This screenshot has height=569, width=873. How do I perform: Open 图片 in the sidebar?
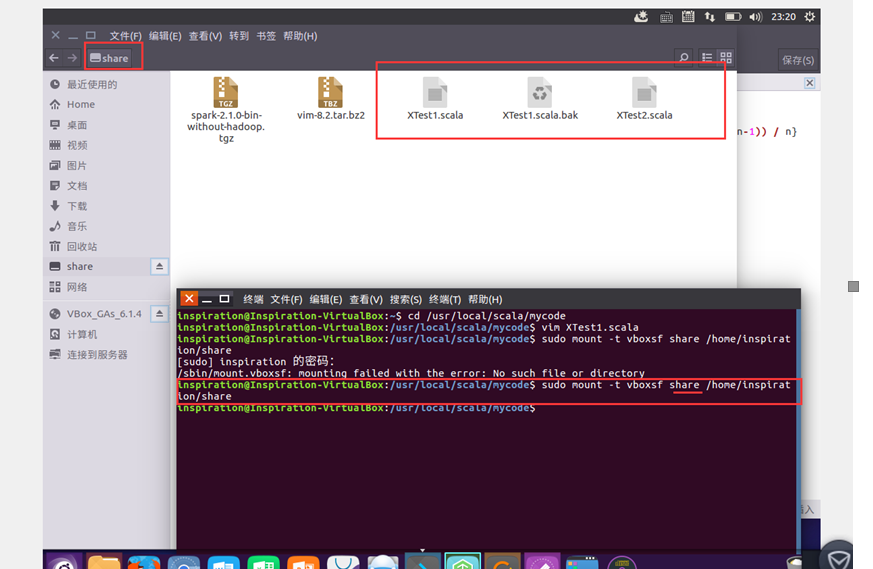point(106,165)
